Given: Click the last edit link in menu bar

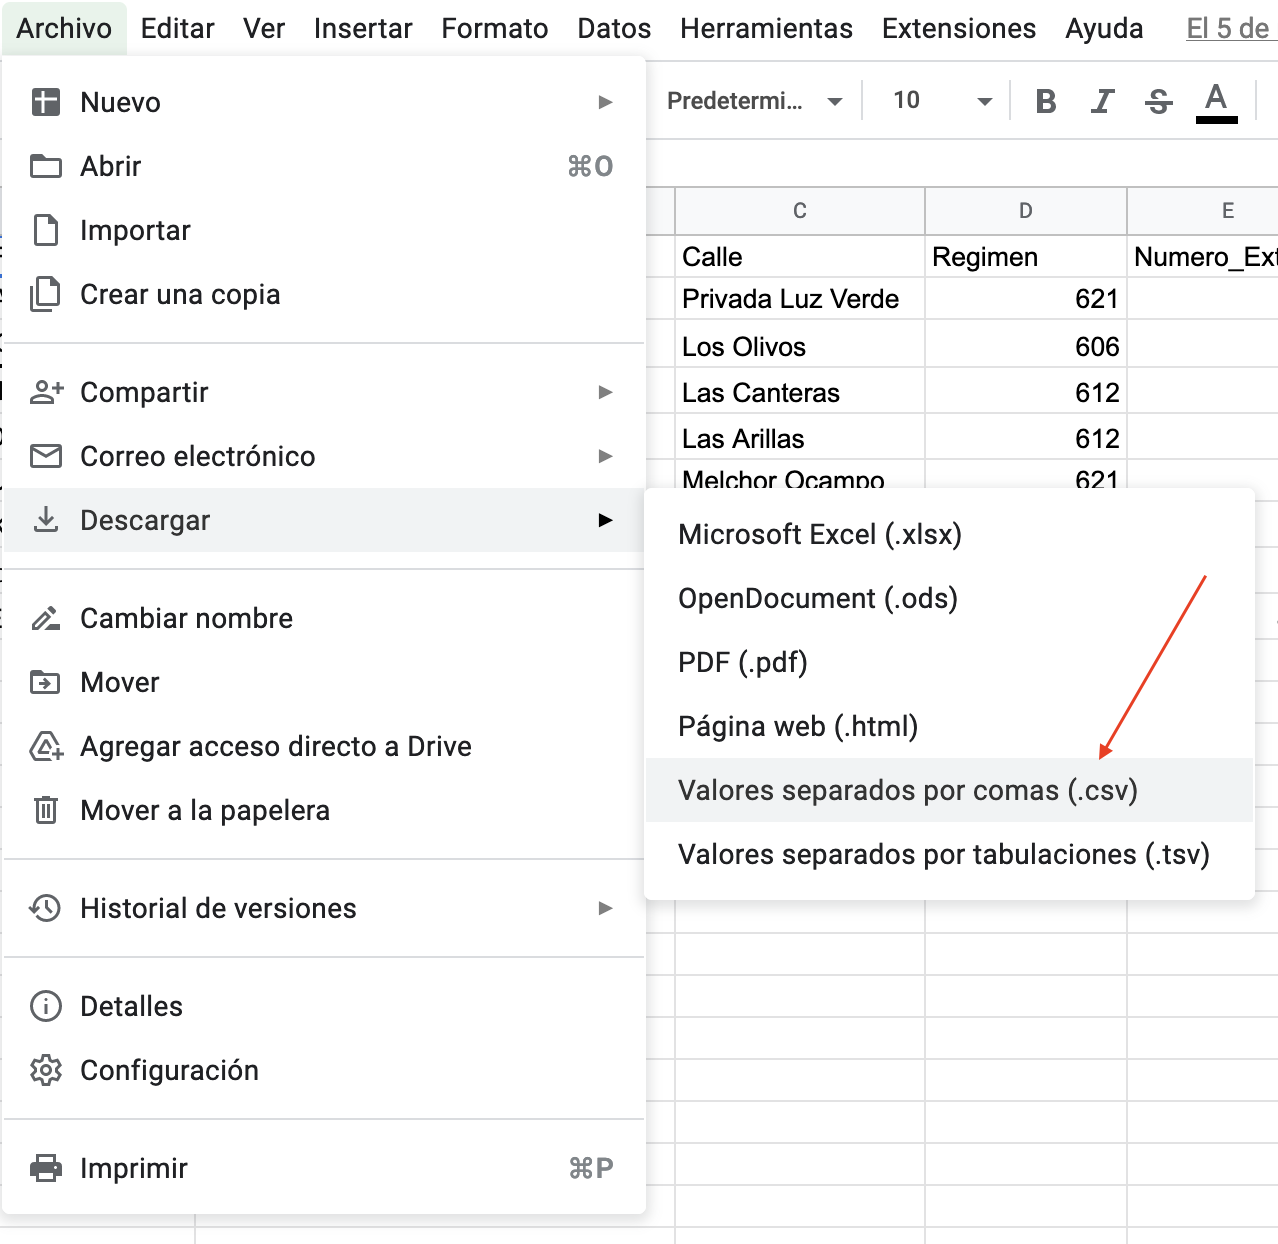Looking at the screenshot, I should point(1228,28).
